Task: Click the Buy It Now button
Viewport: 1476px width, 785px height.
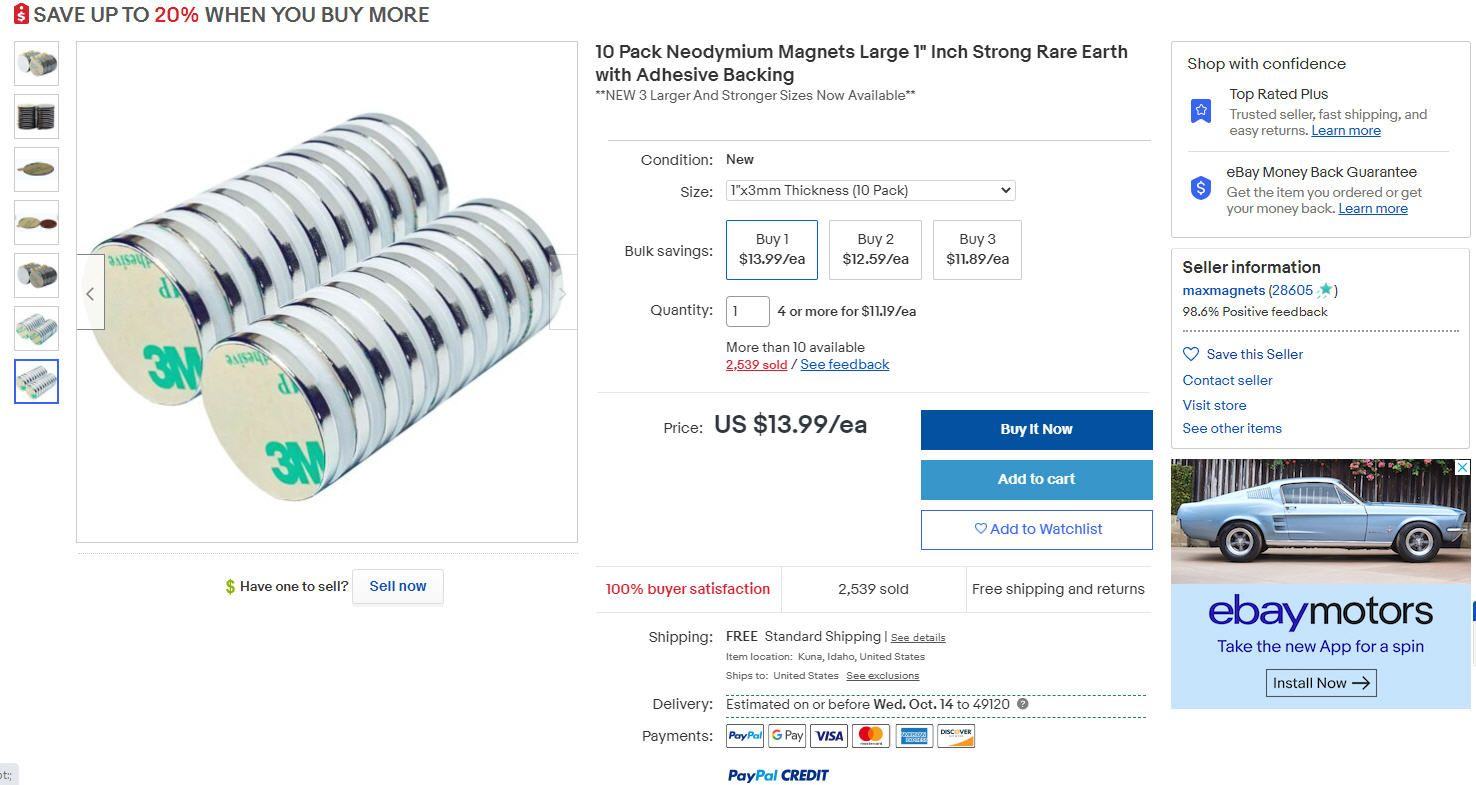Action: (x=1036, y=429)
